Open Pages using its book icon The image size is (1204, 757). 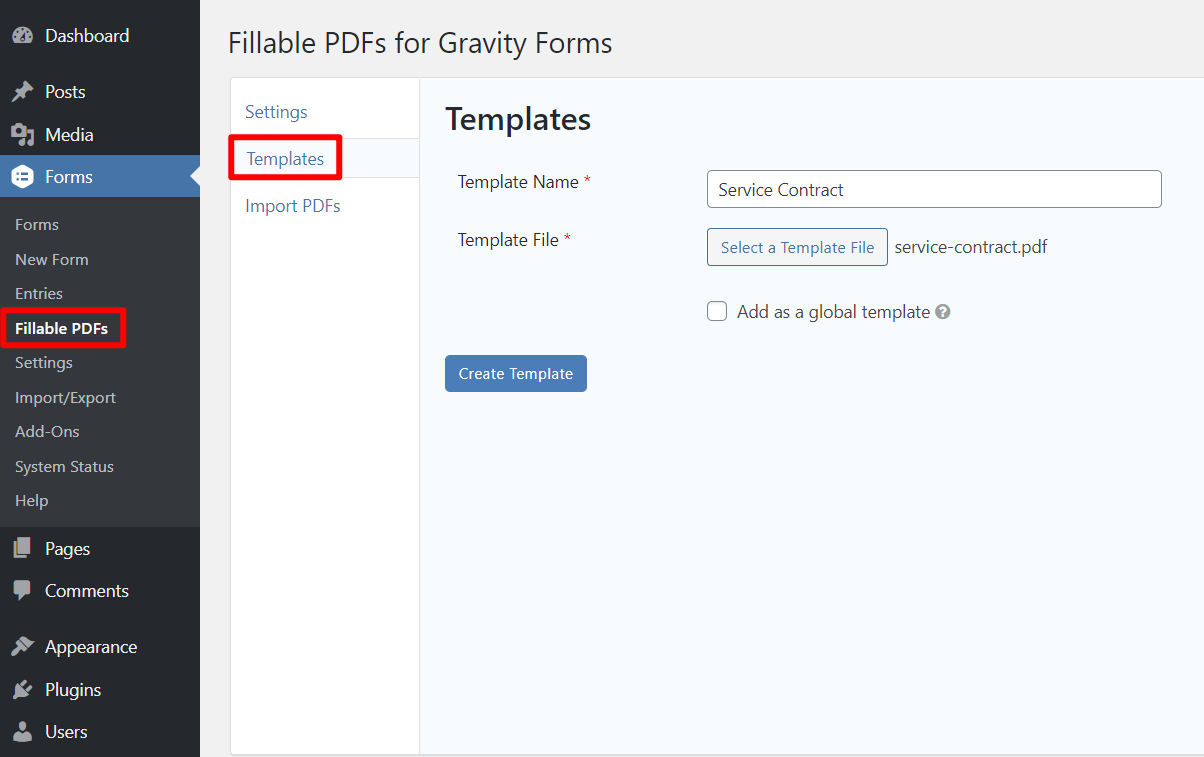click(22, 547)
